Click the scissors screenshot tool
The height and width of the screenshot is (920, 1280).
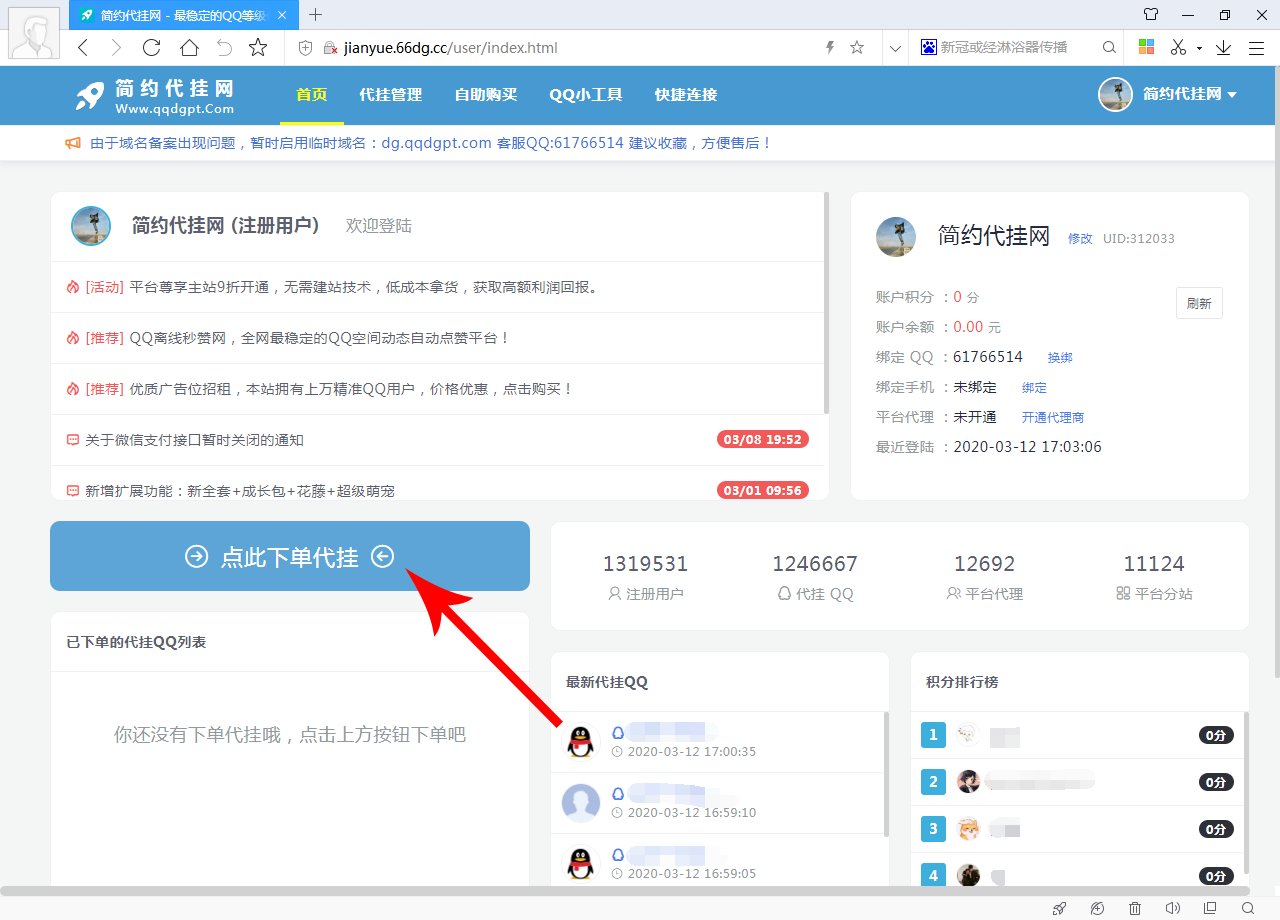click(x=1178, y=47)
